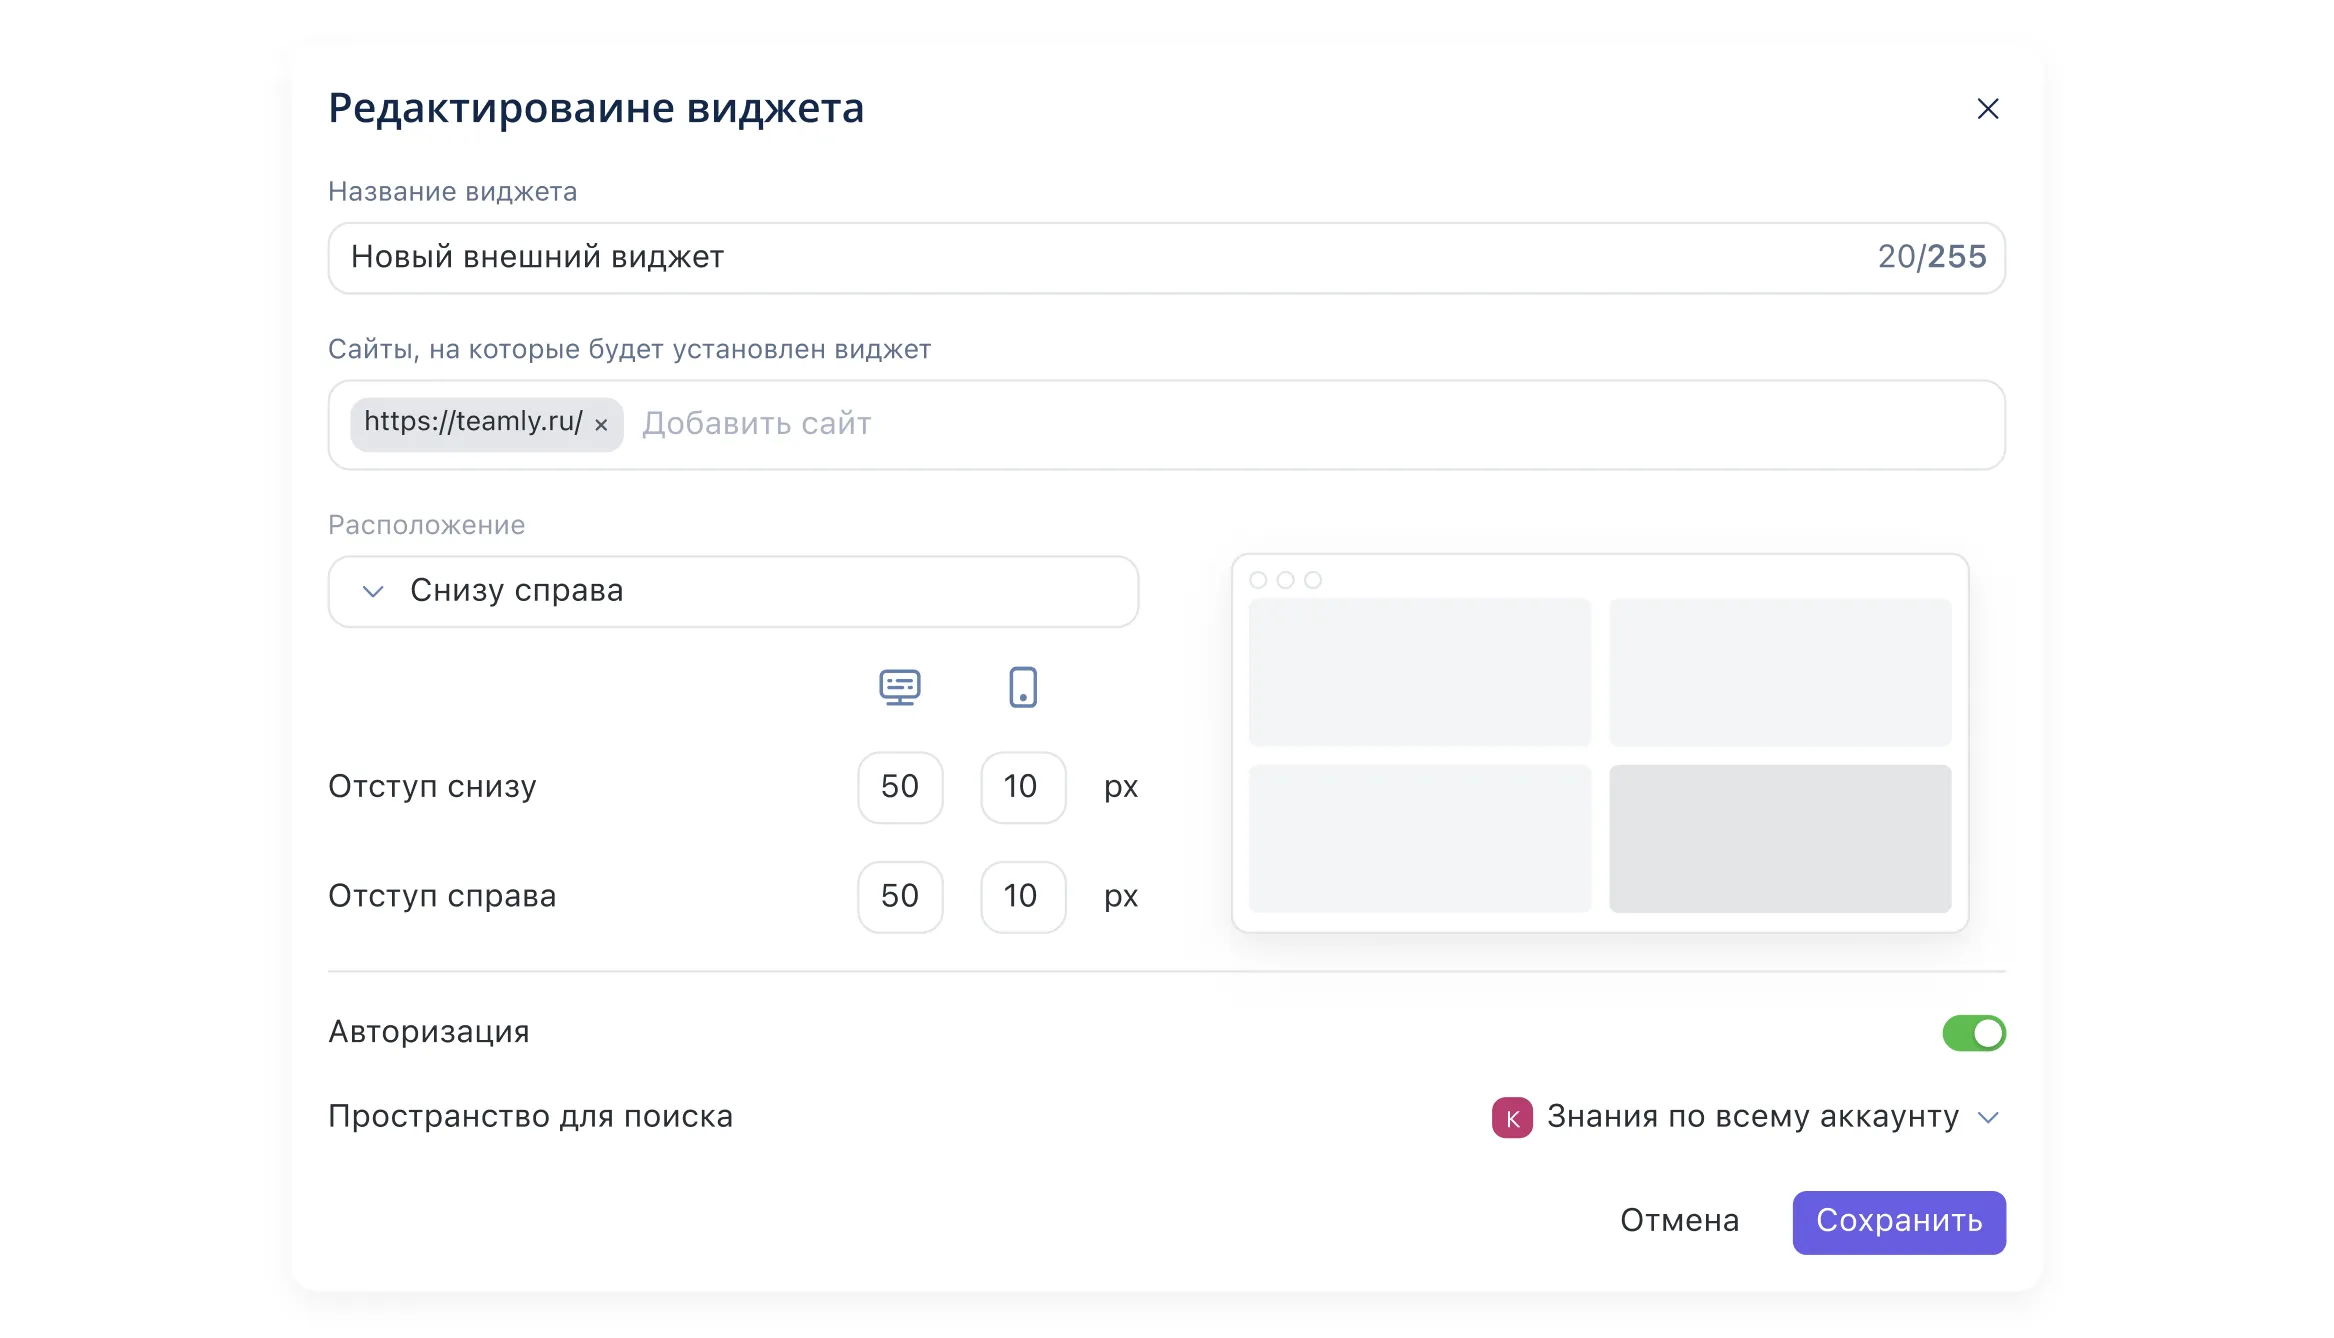The width and height of the screenshot is (2334, 1338).
Task: Edit desktop Отступ справа value 50
Action: pyautogui.click(x=899, y=896)
